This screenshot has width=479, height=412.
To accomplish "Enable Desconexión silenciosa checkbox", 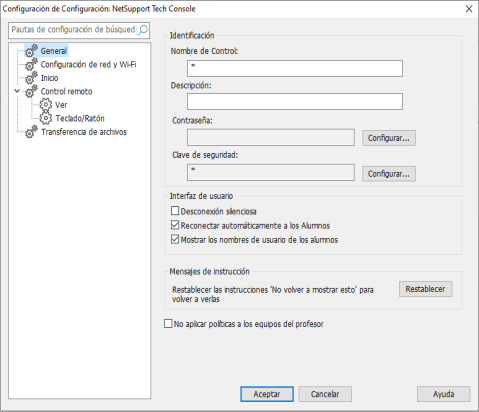I will pyautogui.click(x=175, y=211).
